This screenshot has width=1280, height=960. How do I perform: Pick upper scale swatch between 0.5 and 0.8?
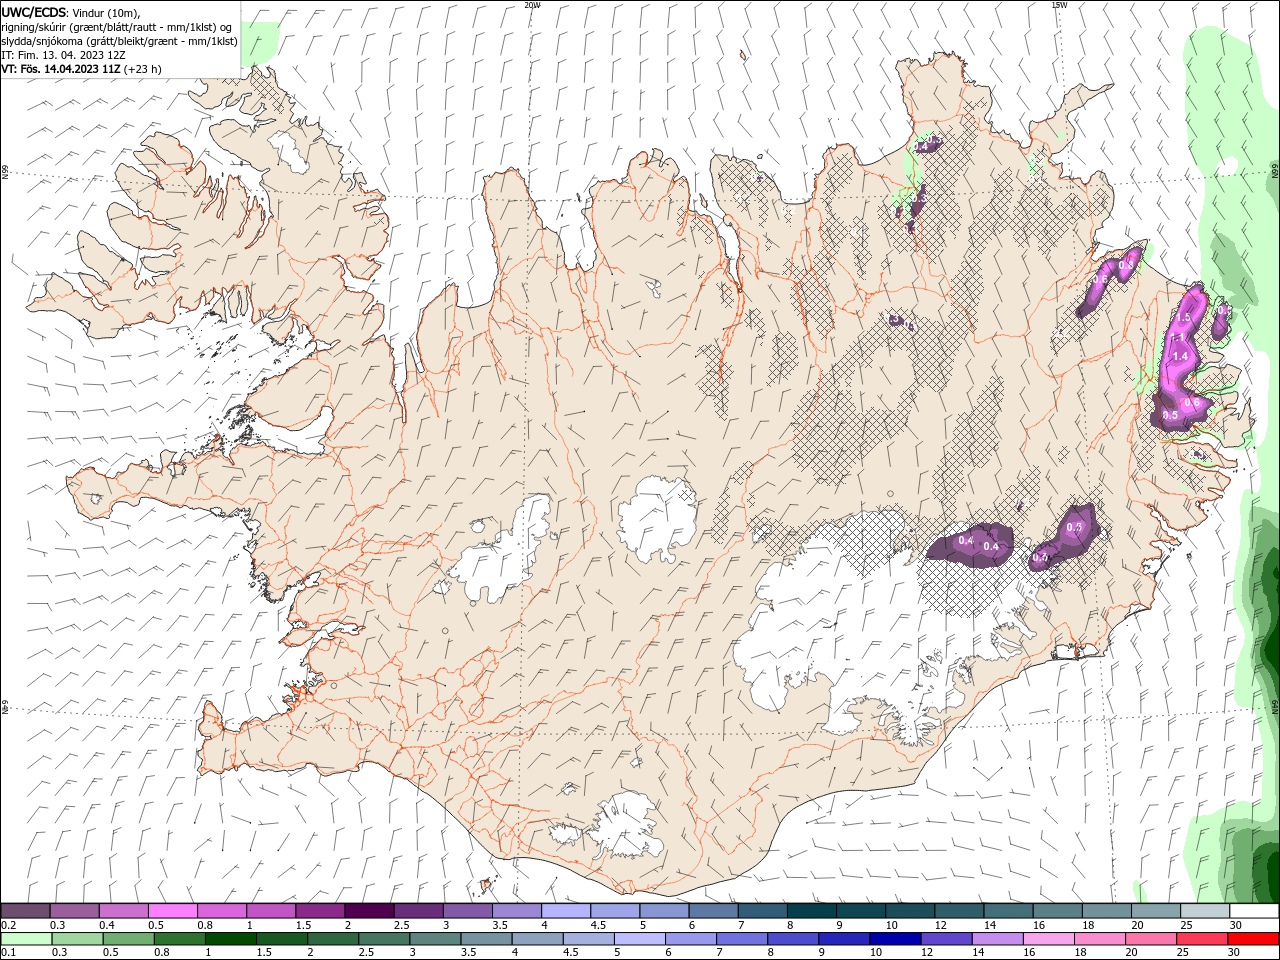point(173,911)
